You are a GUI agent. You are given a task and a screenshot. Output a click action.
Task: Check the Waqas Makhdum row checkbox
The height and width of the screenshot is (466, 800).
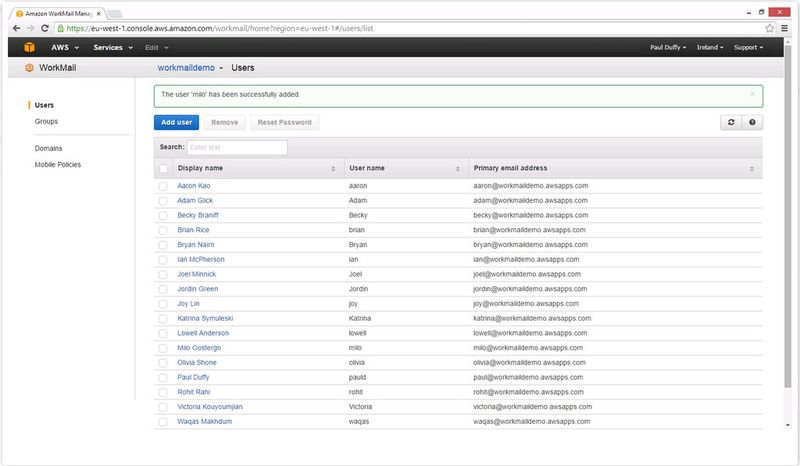(x=163, y=422)
